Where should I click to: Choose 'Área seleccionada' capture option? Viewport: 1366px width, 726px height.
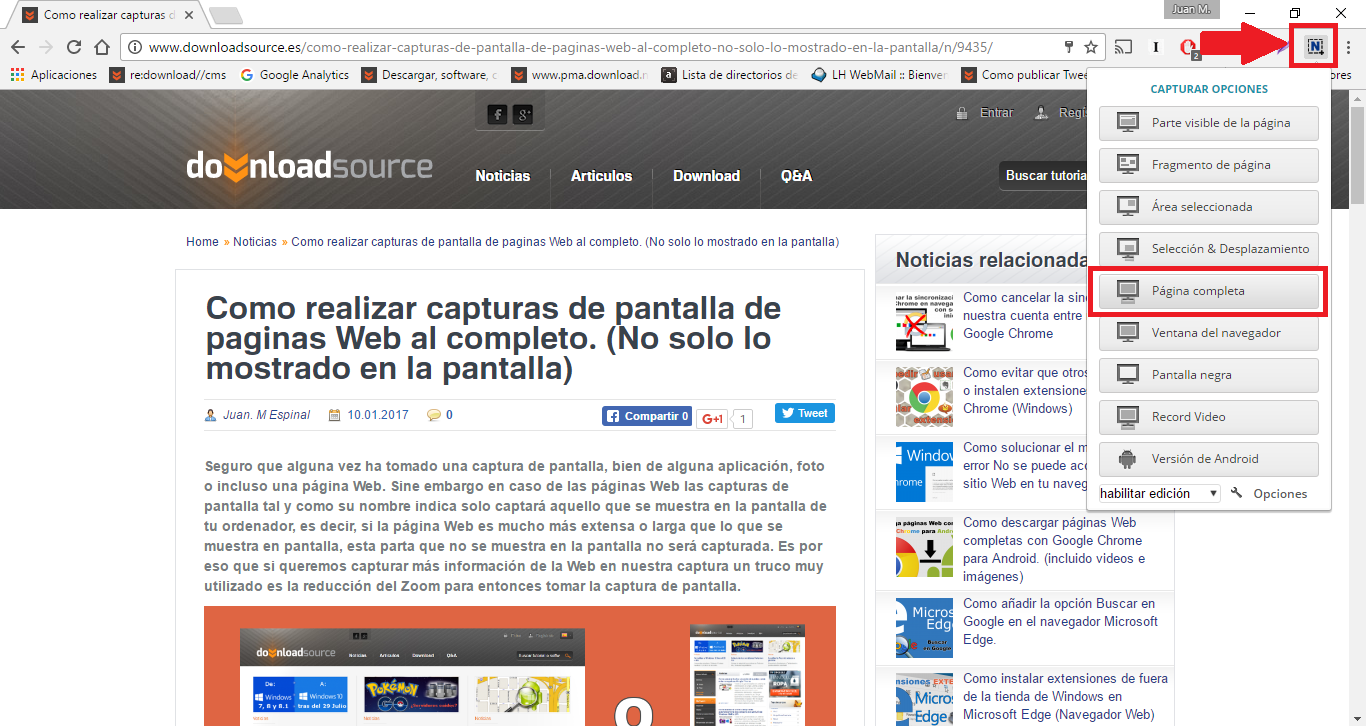(1208, 207)
